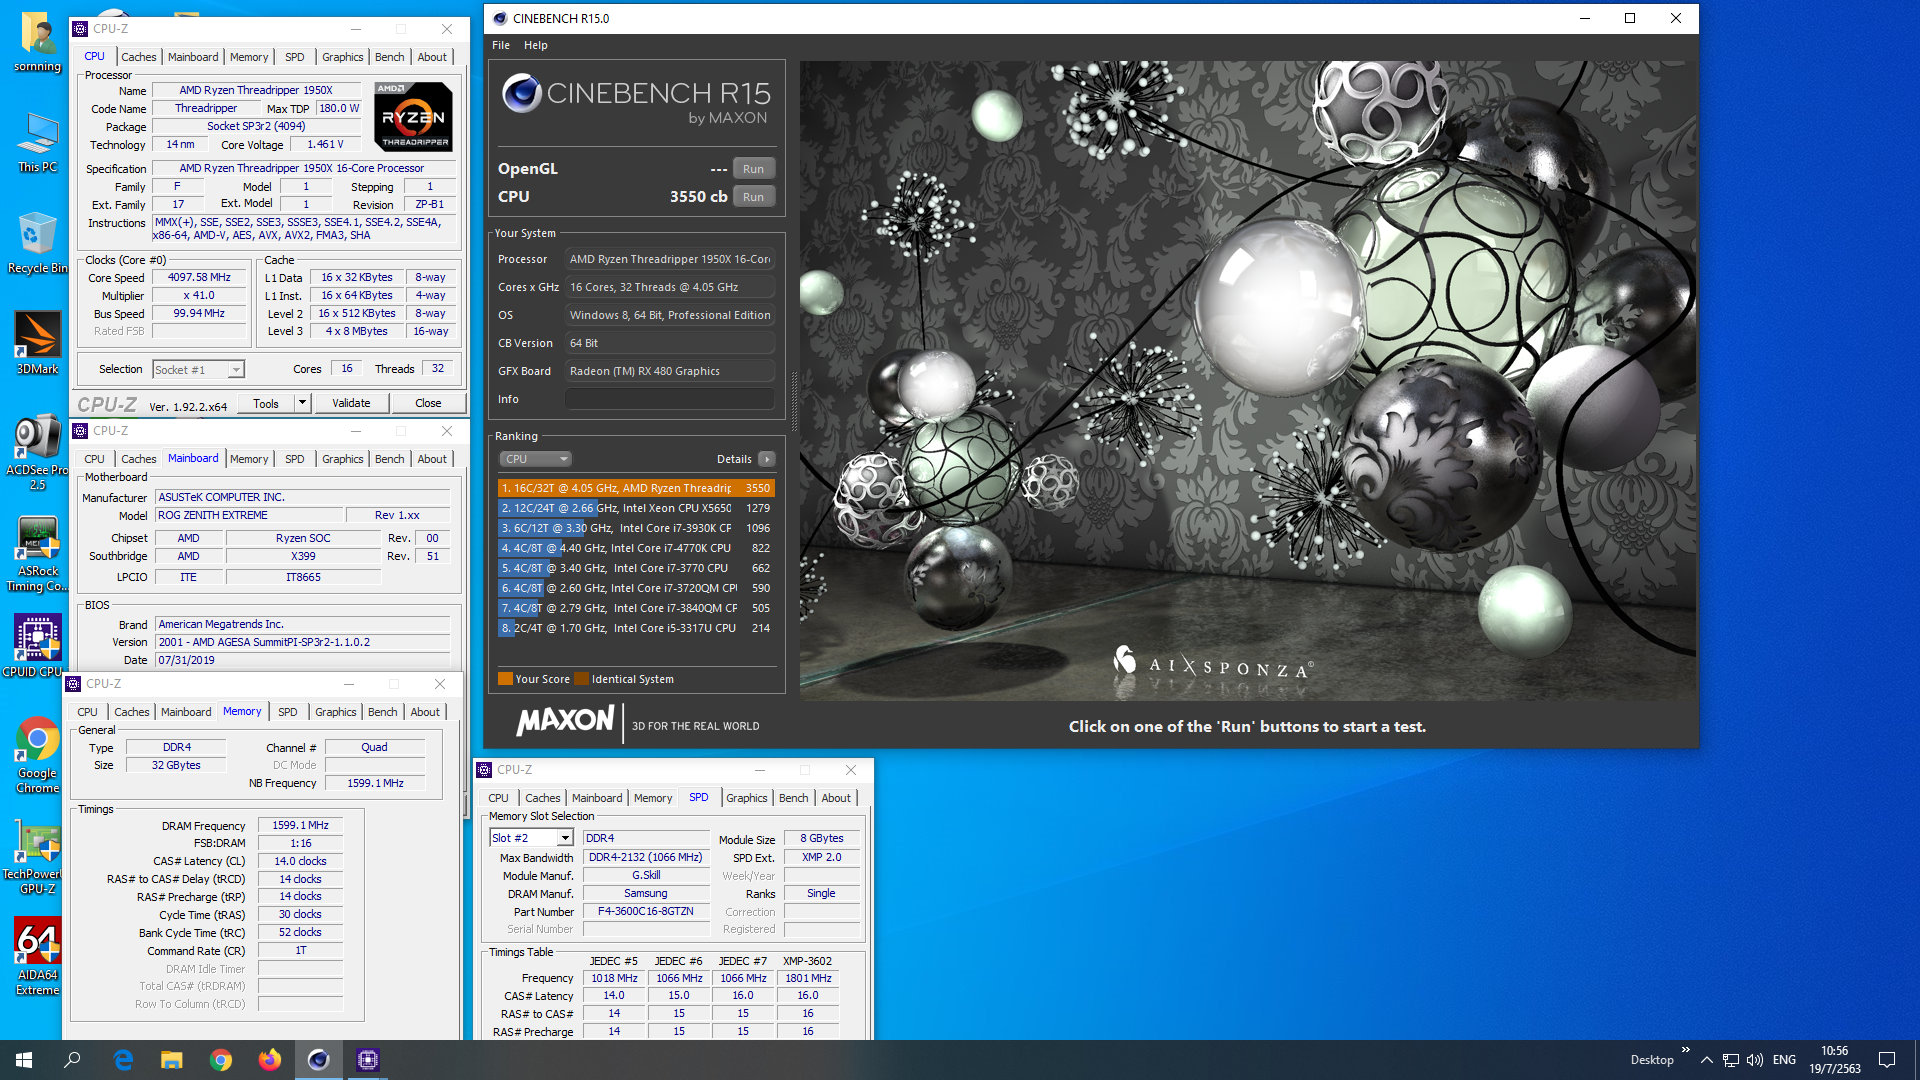Viewport: 1920px width, 1080px height.
Task: Select top ranking Ryzen Threadripper entry
Action: pos(636,488)
